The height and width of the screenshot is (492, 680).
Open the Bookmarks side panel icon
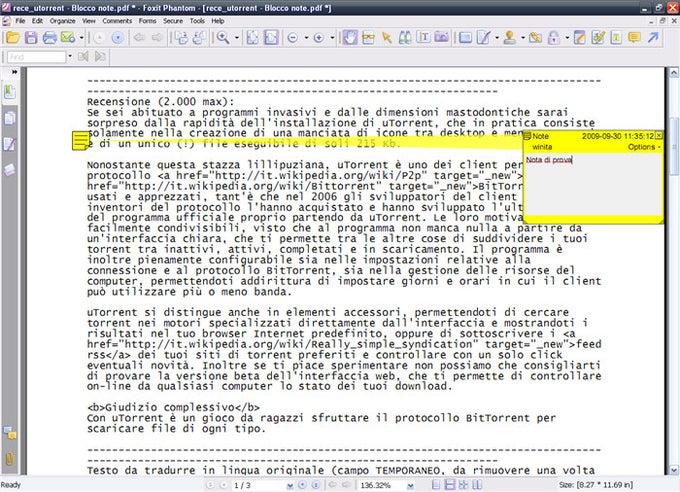tap(10, 92)
